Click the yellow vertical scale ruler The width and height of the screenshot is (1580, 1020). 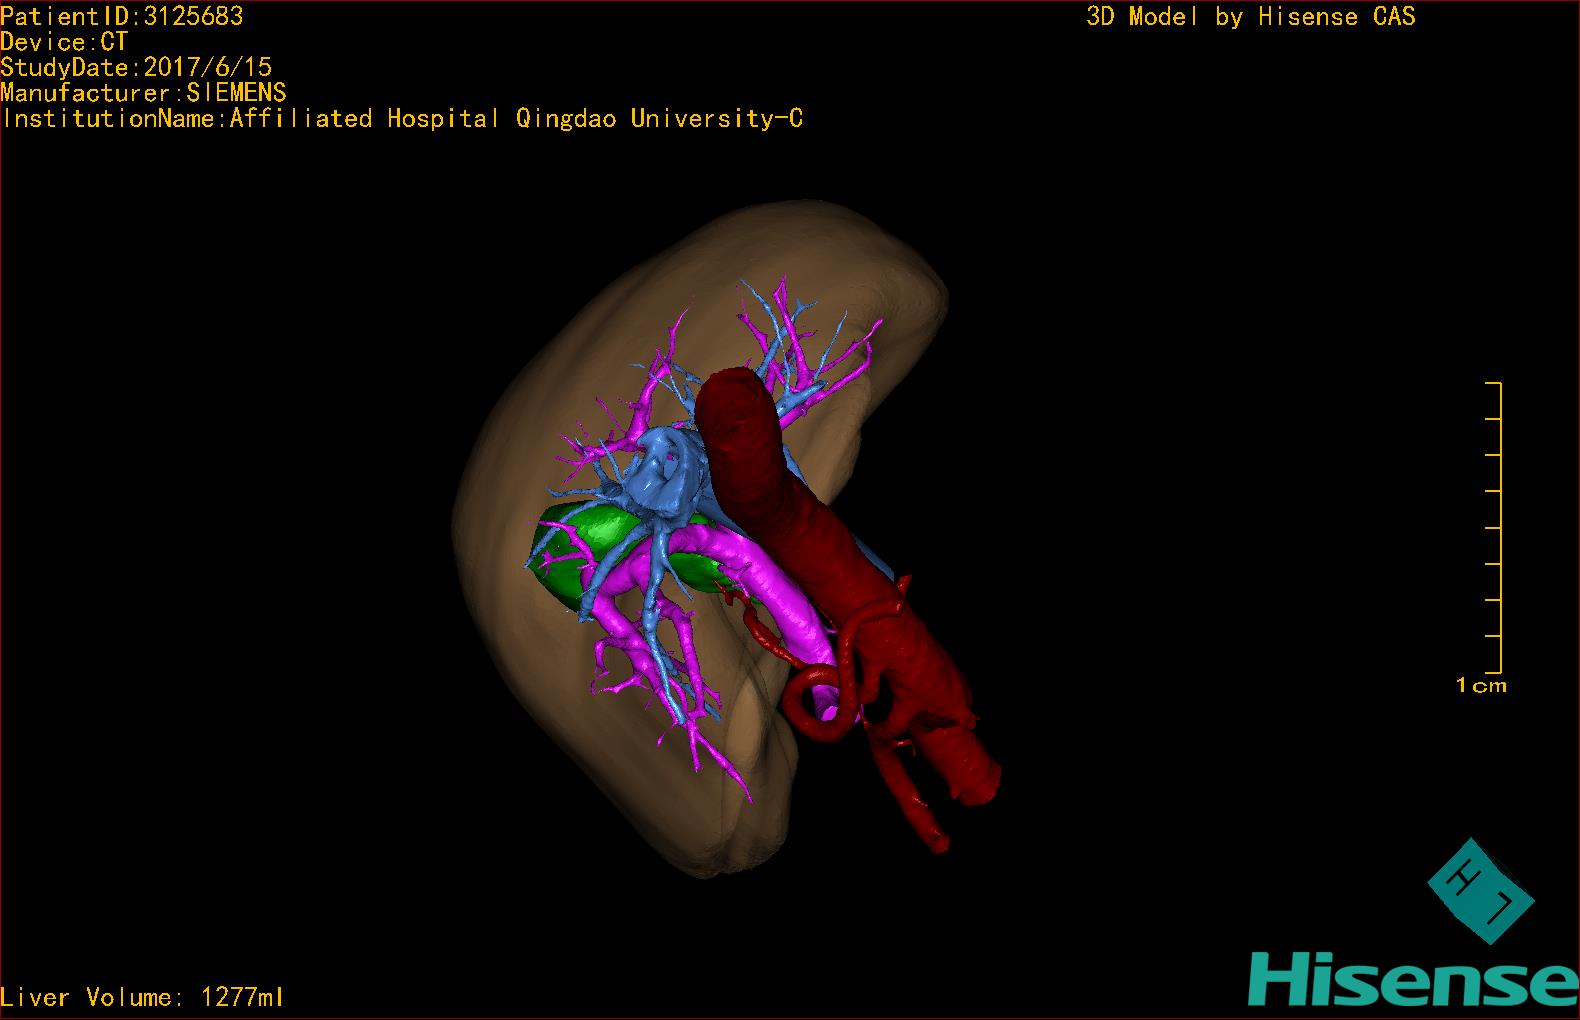pyautogui.click(x=1499, y=527)
